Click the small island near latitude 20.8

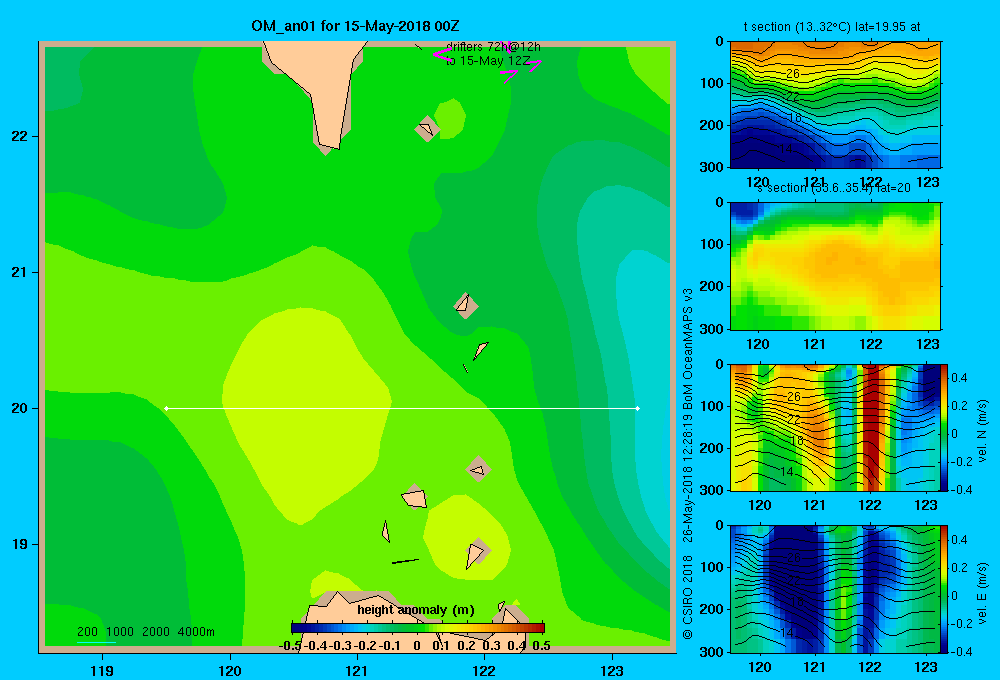coord(466,306)
